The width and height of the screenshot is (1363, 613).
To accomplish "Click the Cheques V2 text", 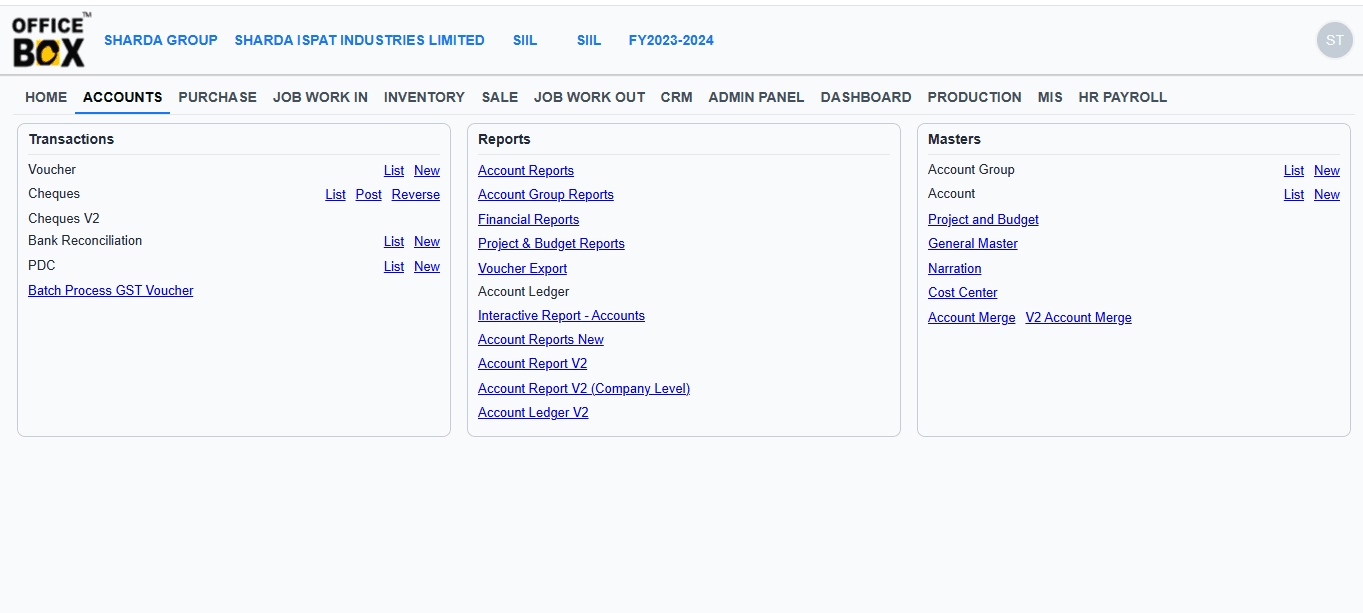I will [x=64, y=219].
